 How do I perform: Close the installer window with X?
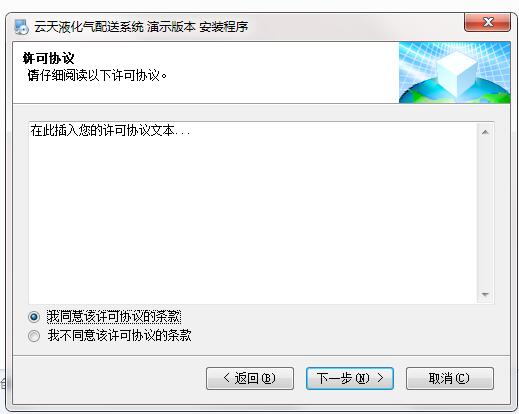(x=487, y=22)
